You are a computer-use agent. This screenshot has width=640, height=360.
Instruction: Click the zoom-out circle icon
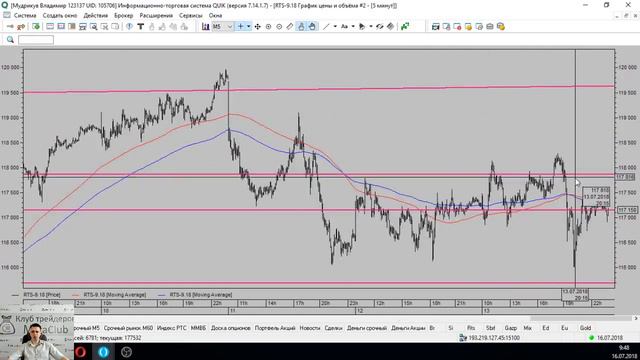pyautogui.click(x=279, y=27)
